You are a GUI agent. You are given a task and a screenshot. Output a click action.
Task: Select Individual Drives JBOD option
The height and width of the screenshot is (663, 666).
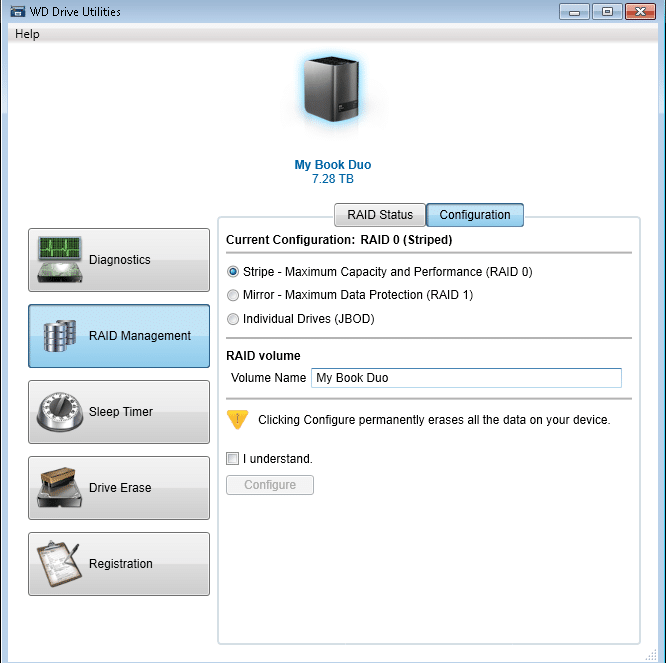coord(233,319)
